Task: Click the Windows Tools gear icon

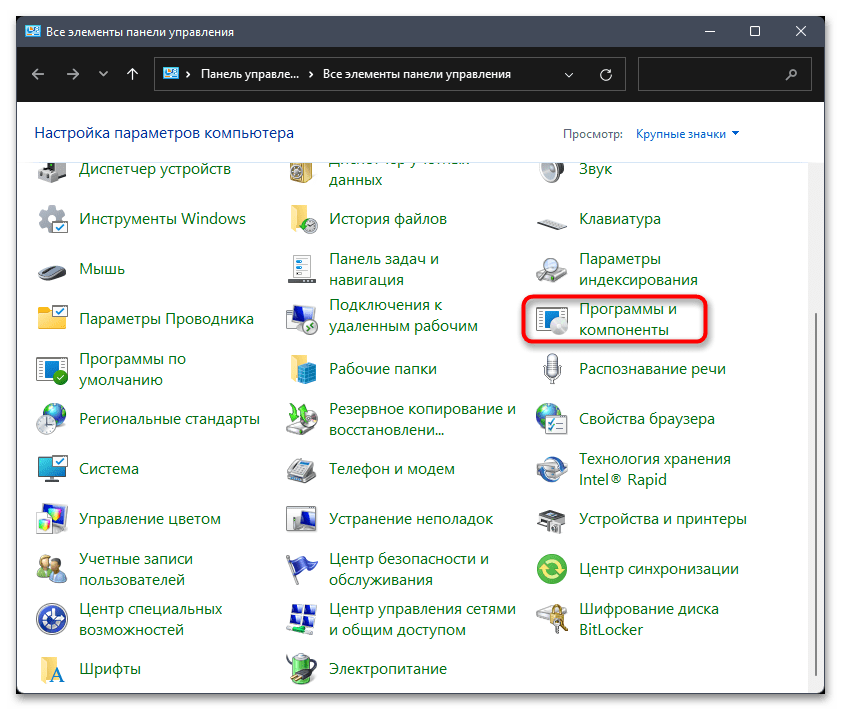Action: [x=52, y=219]
